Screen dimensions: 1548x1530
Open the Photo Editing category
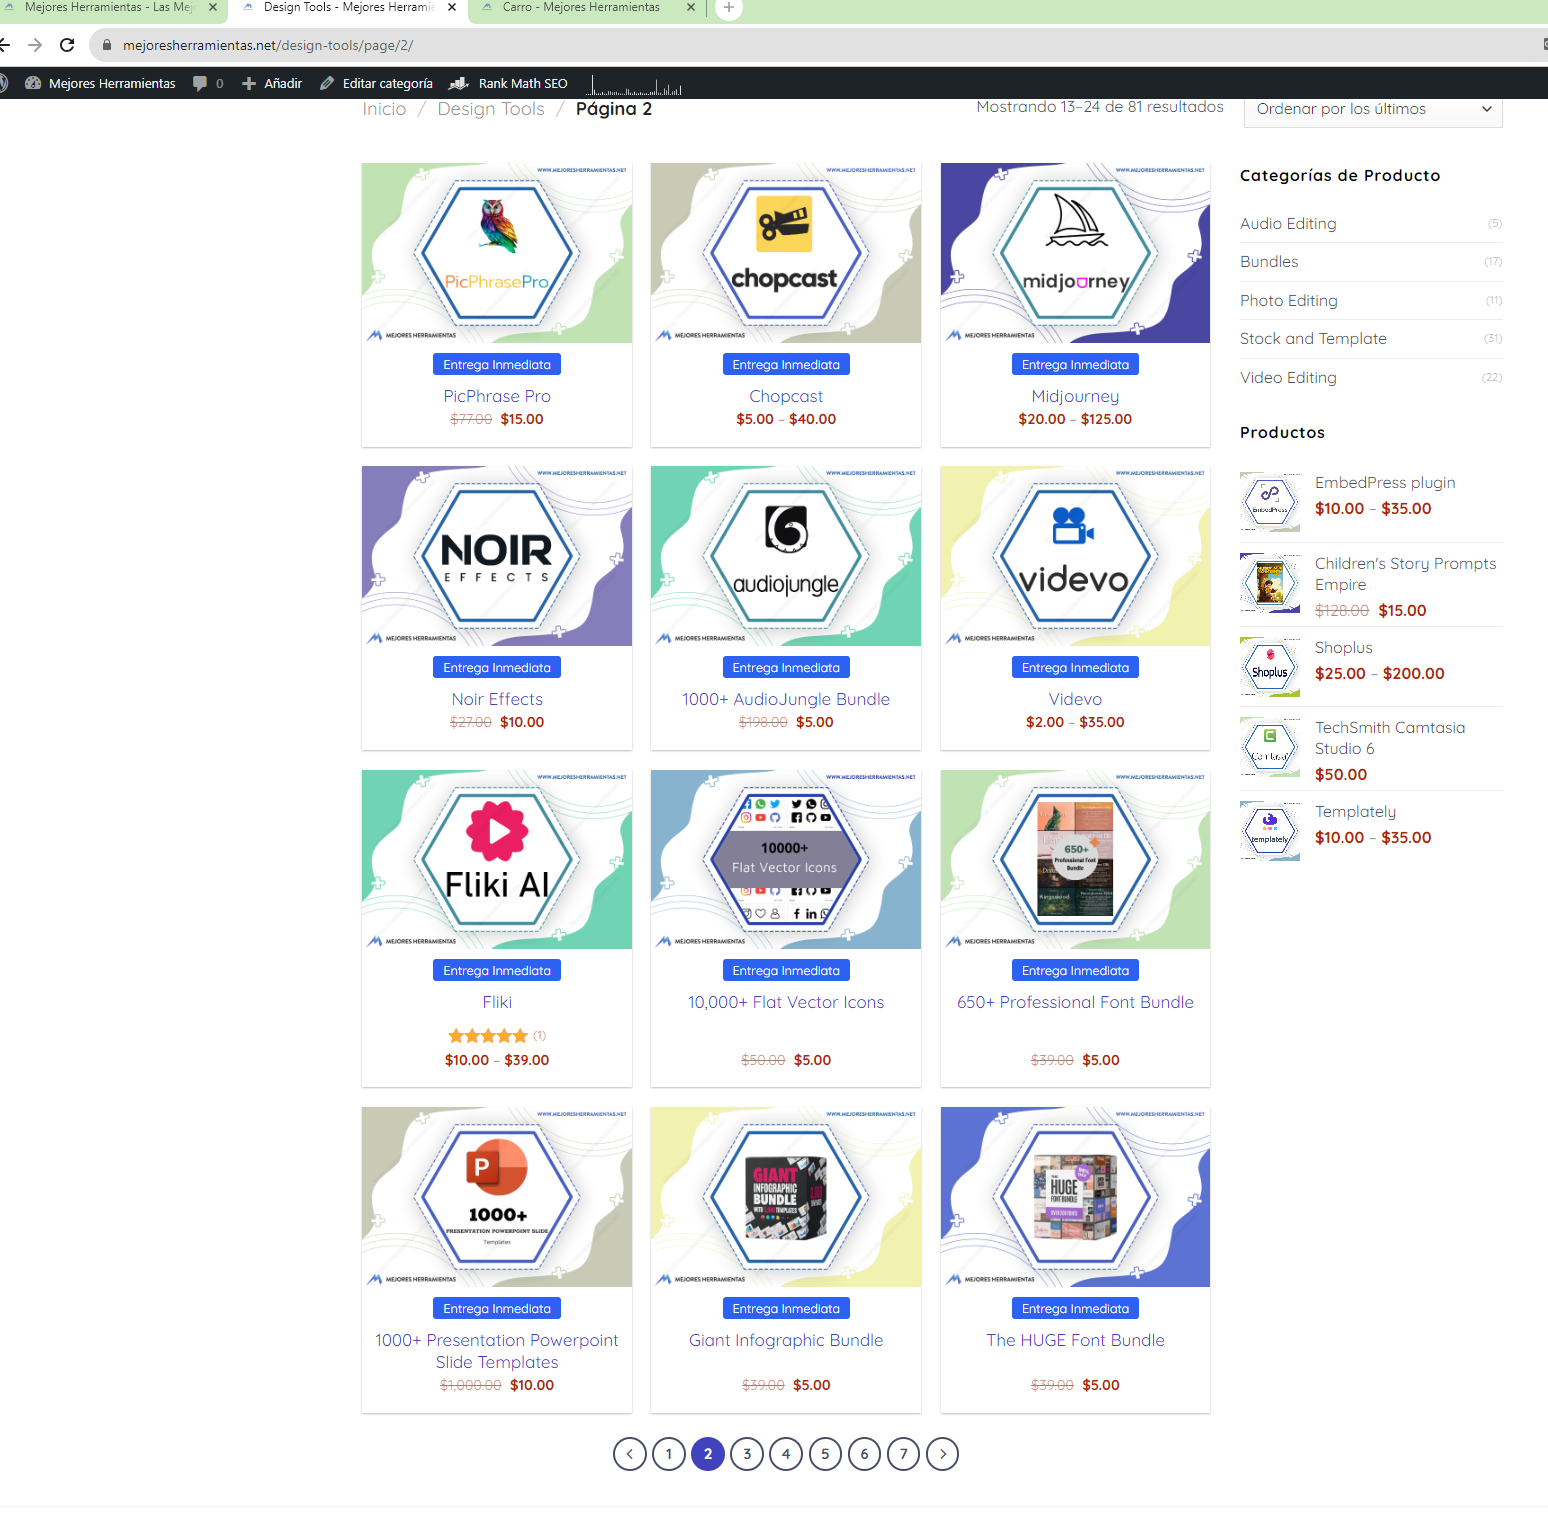click(x=1289, y=300)
